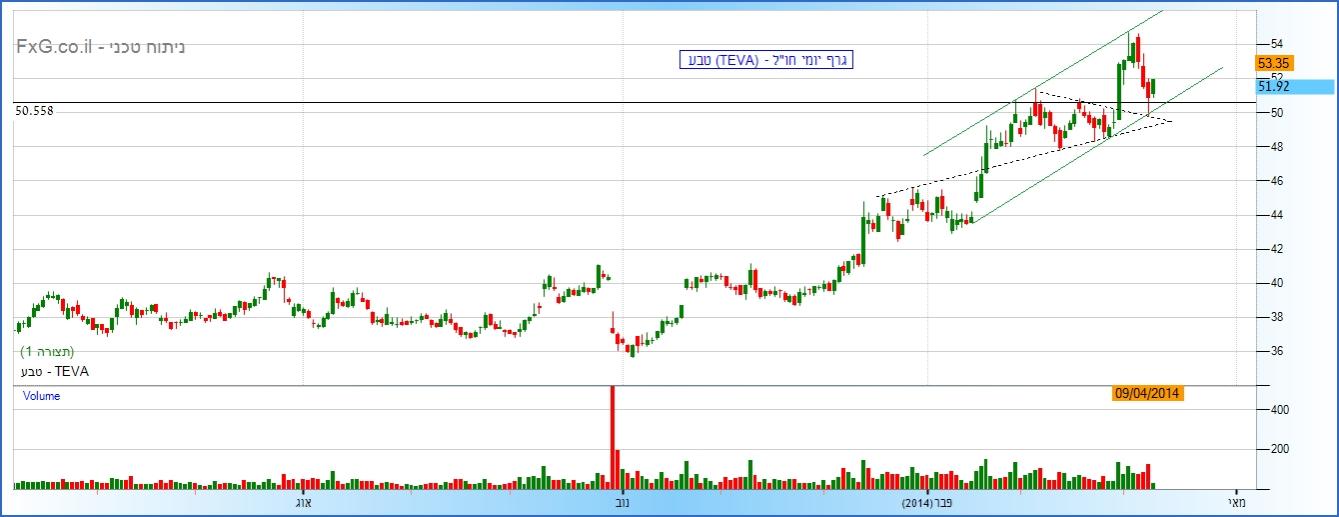
Task: Click the מאי month label on time axis
Action: click(1238, 502)
